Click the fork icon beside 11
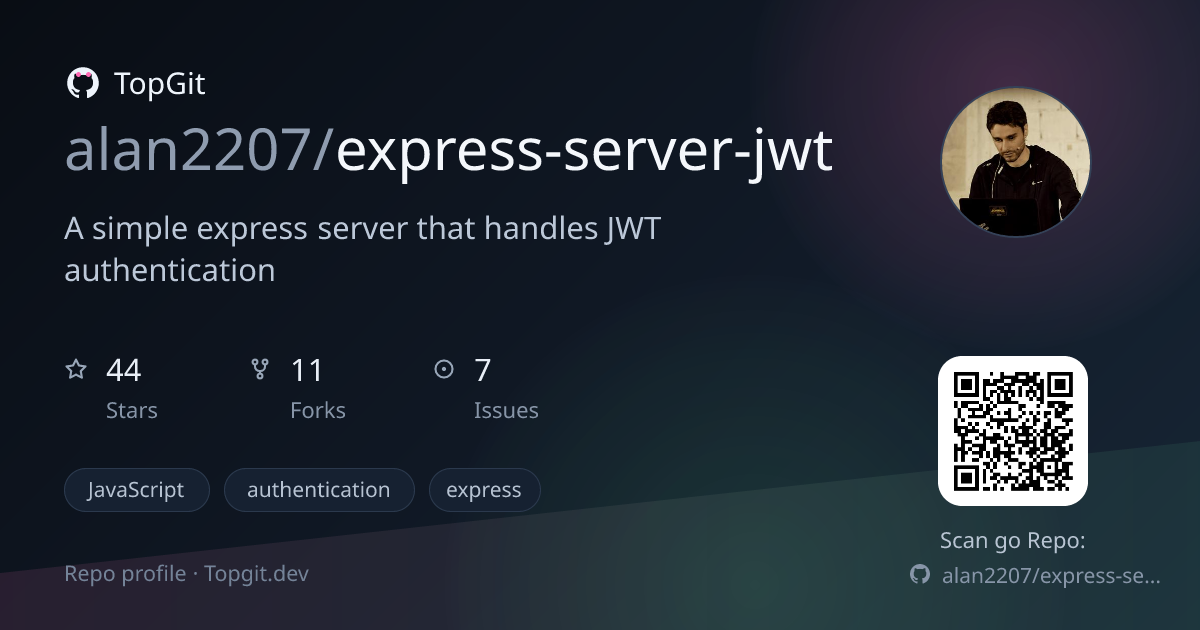The height and width of the screenshot is (630, 1200). point(260,370)
